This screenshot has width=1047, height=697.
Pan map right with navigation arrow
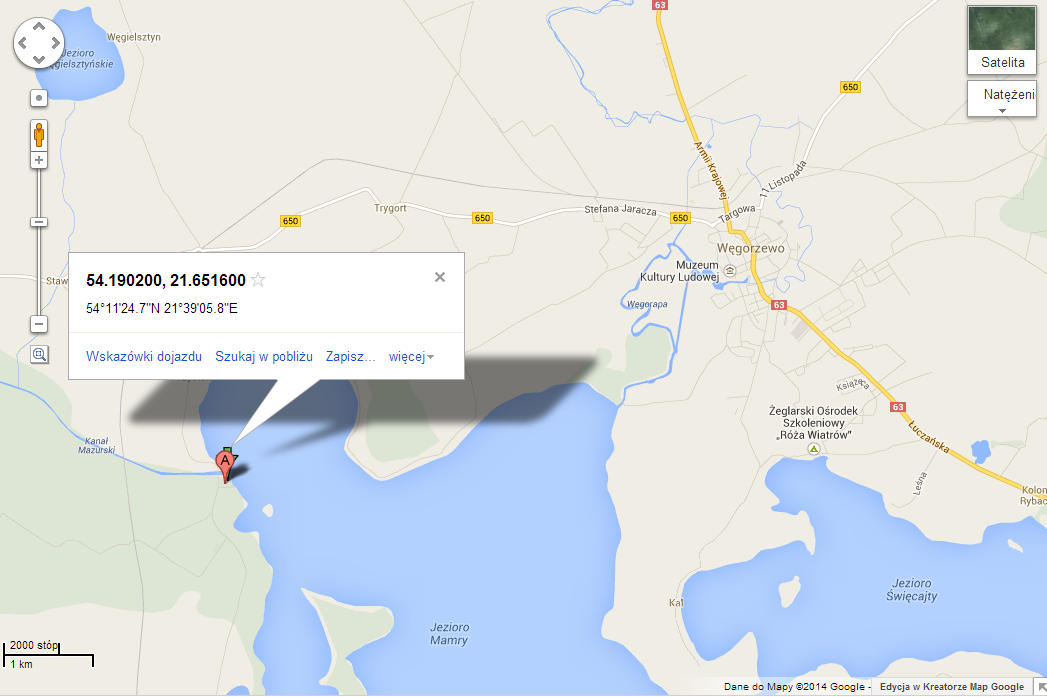(x=55, y=44)
